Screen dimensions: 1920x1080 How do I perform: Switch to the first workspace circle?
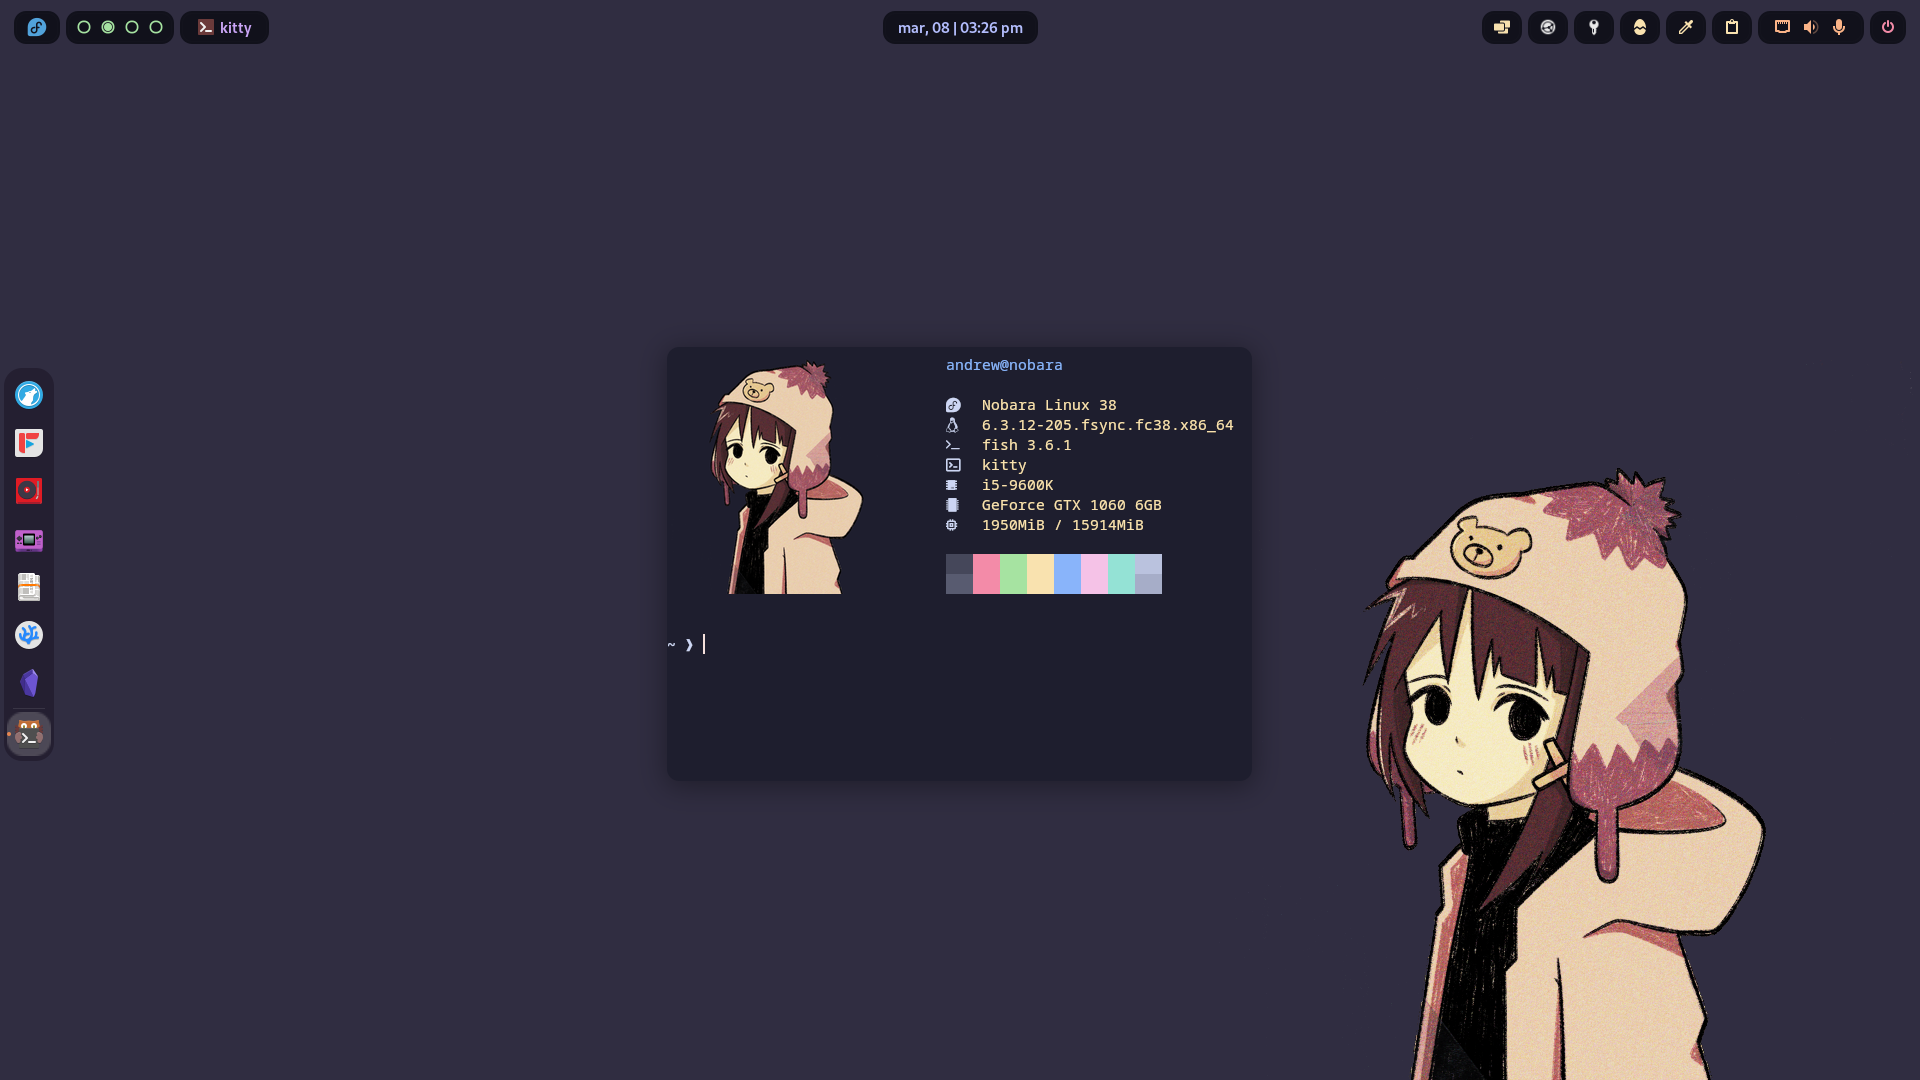[x=84, y=28]
